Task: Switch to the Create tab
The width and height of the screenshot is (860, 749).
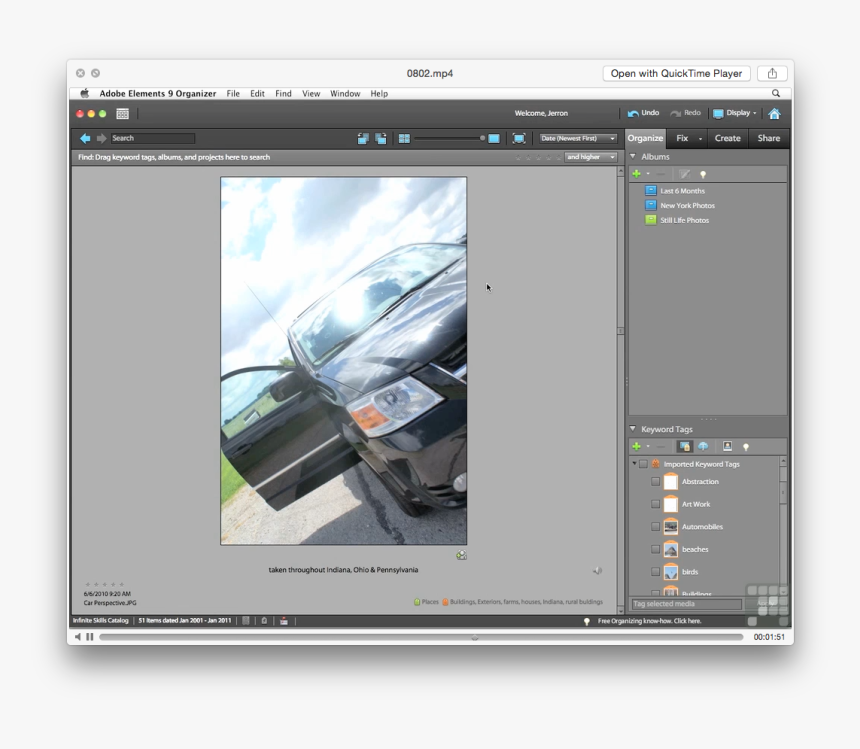Action: tap(727, 138)
